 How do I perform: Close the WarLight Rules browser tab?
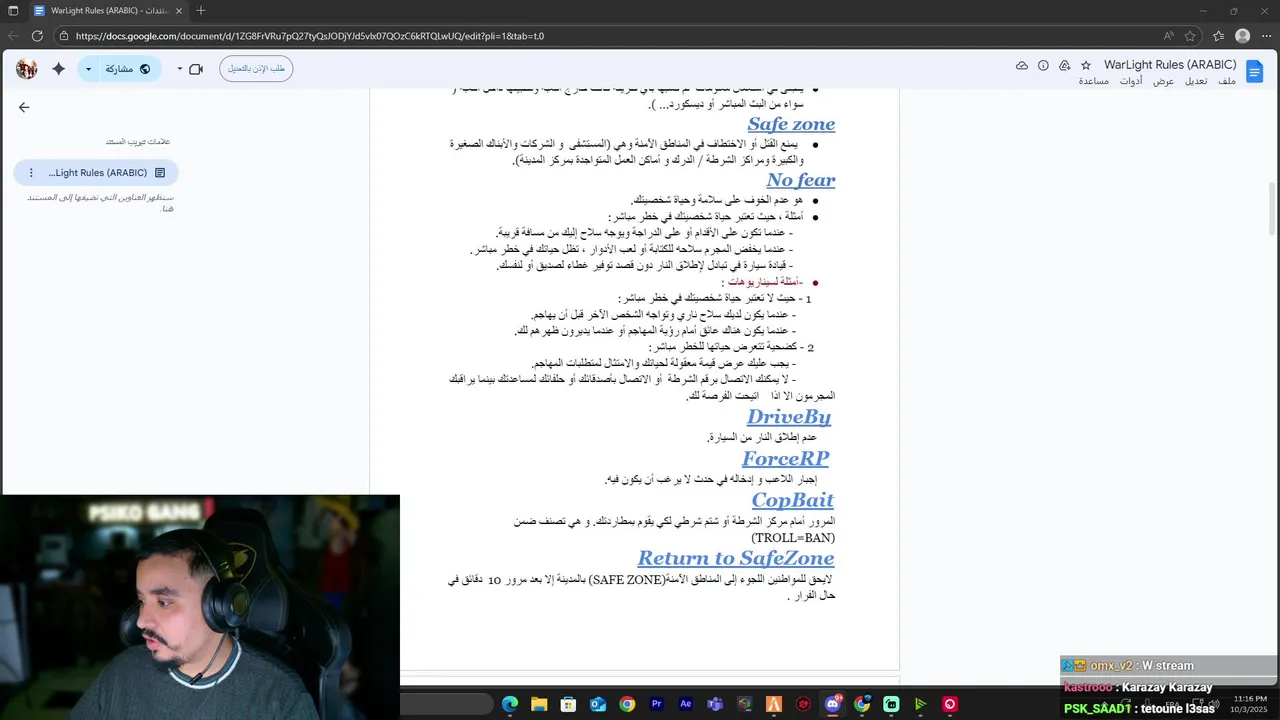(x=177, y=11)
